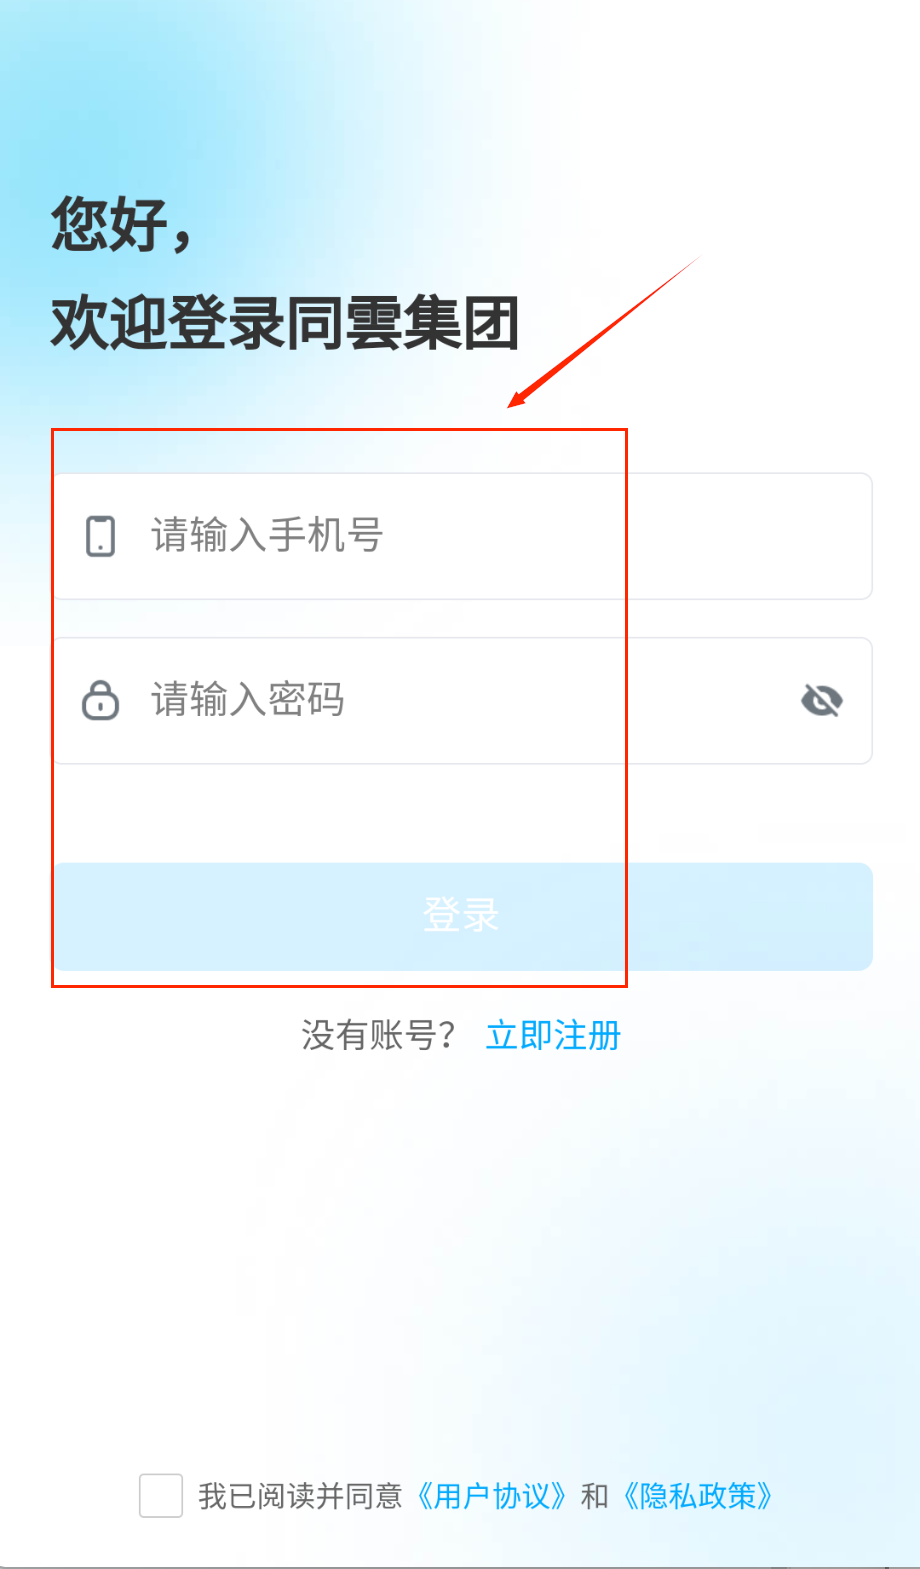Check the agreement checkbox at the bottom
This screenshot has width=920, height=1569.
[161, 1496]
